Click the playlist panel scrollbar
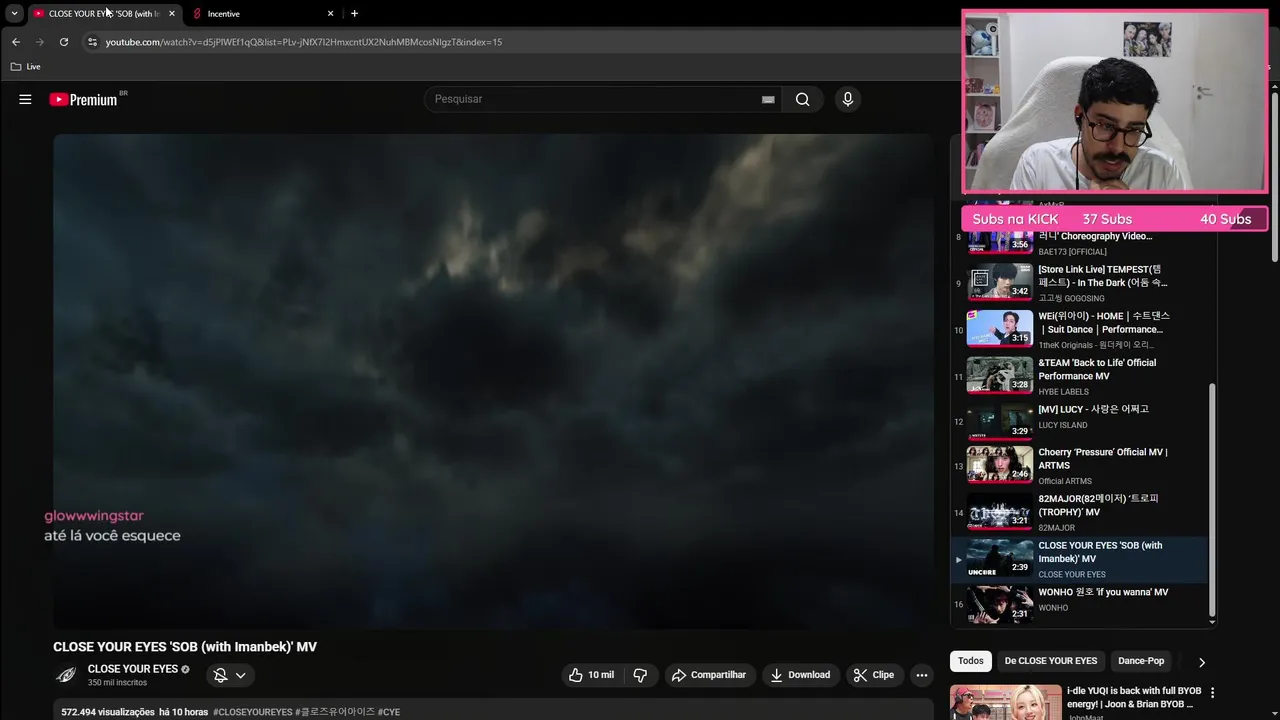Screen dimensions: 1280x720 tap(1212, 500)
